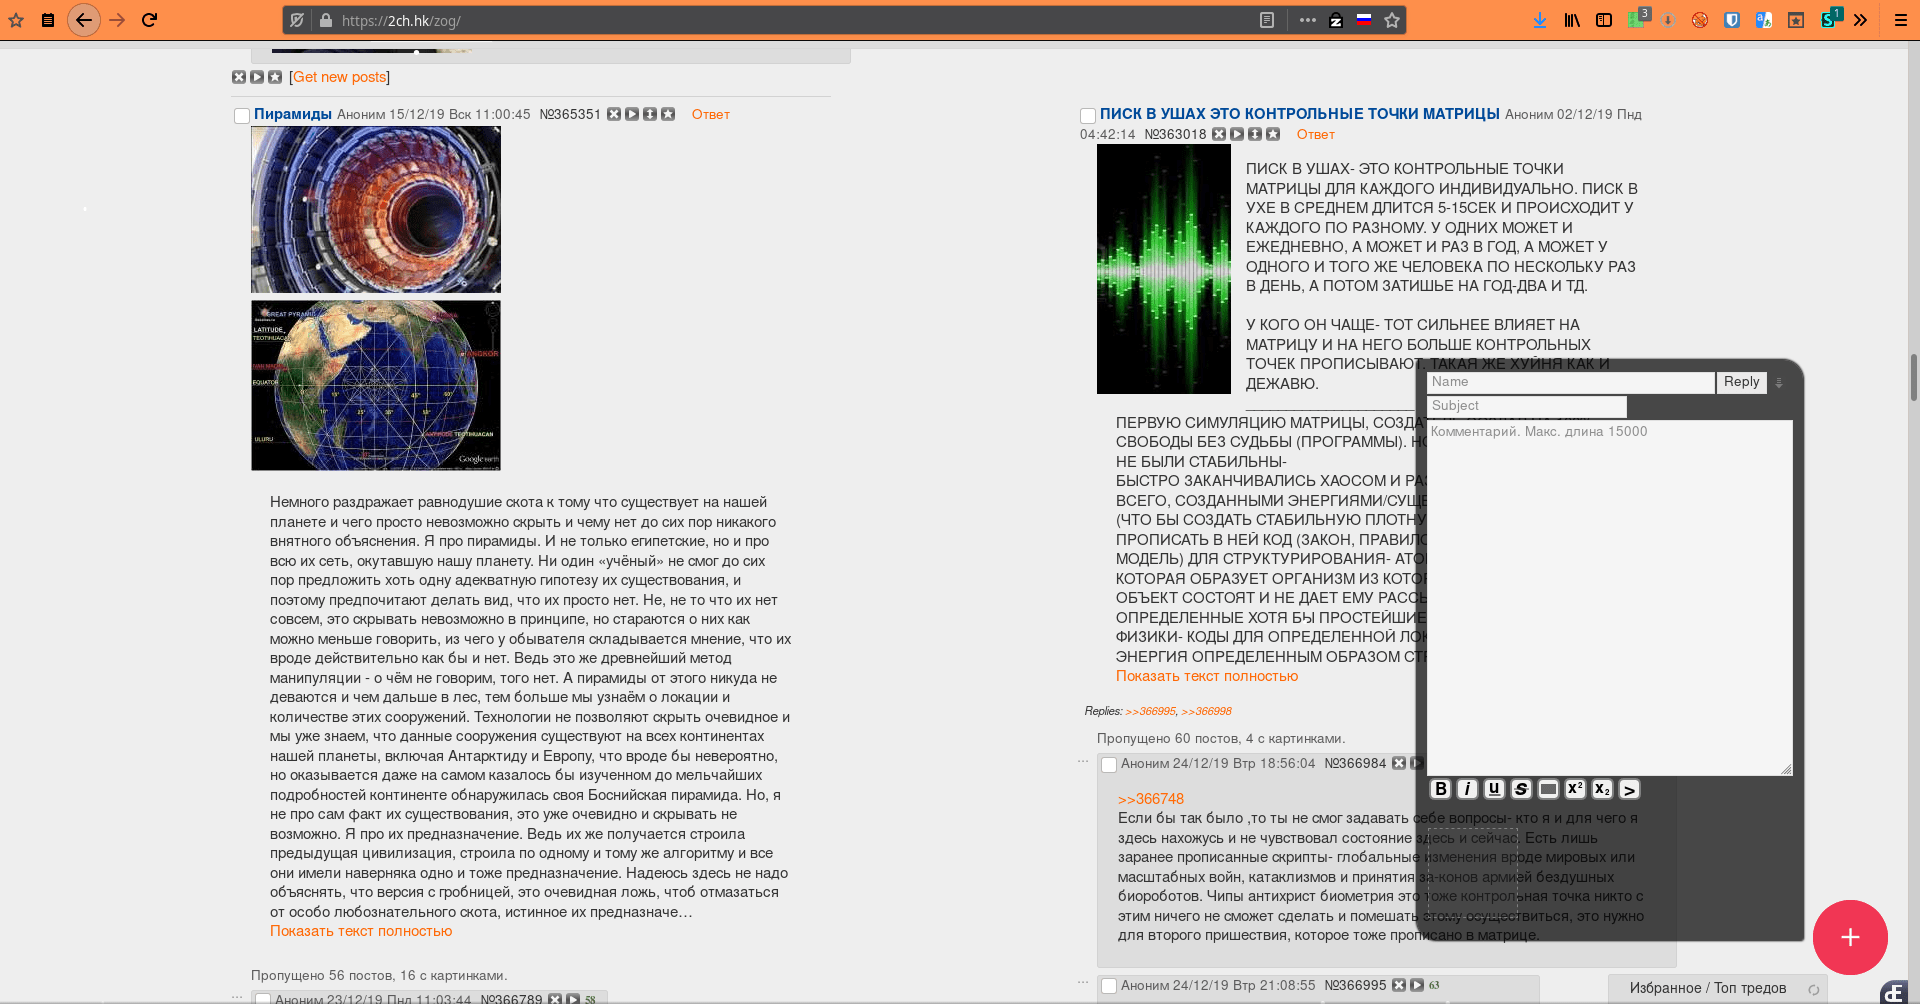Click the translate extension icon
The image size is (1920, 1004).
[1764, 20]
